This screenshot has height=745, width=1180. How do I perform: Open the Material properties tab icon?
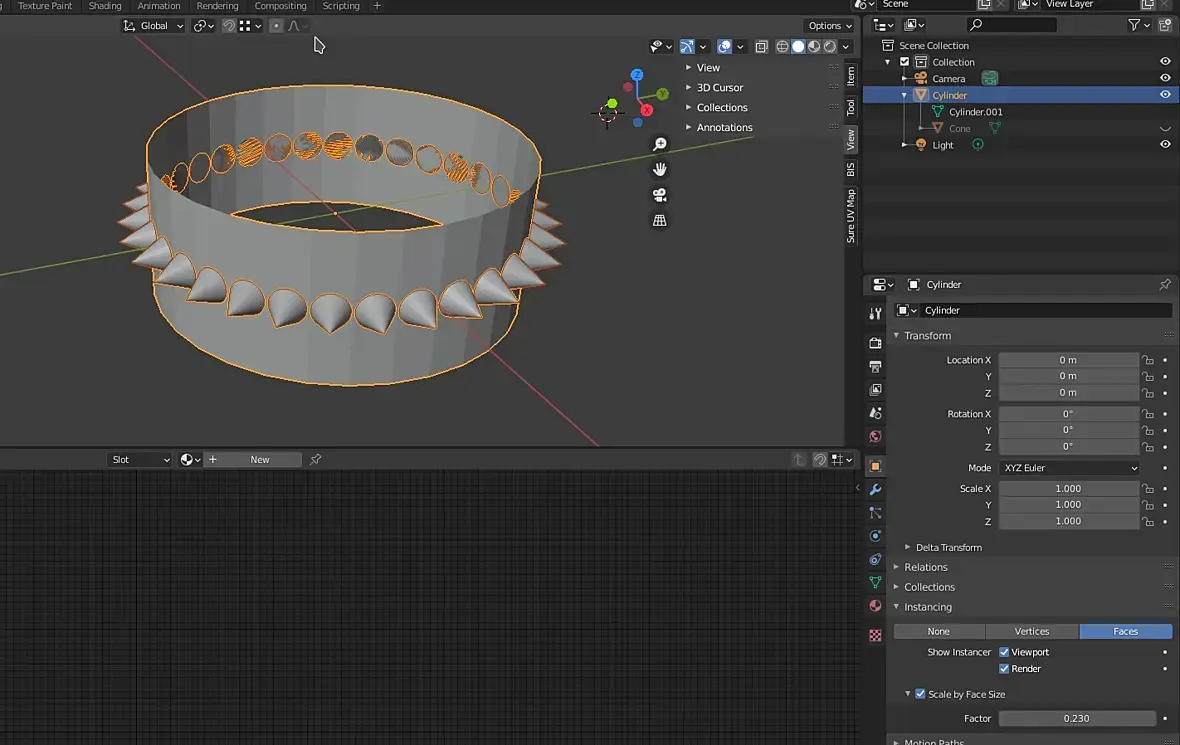pyautogui.click(x=875, y=606)
